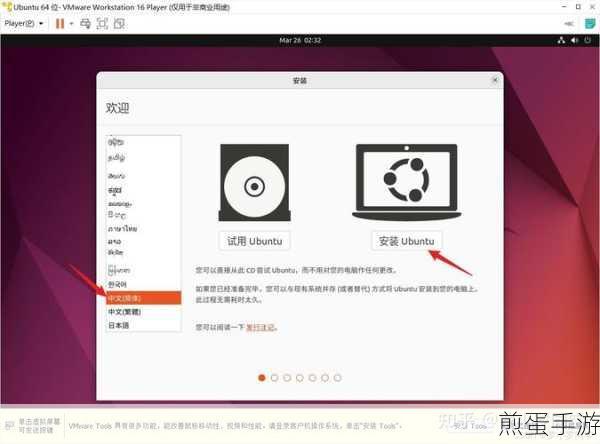Select ภาษาไทย in the language list
This screenshot has height=444, width=600.
coord(143,229)
